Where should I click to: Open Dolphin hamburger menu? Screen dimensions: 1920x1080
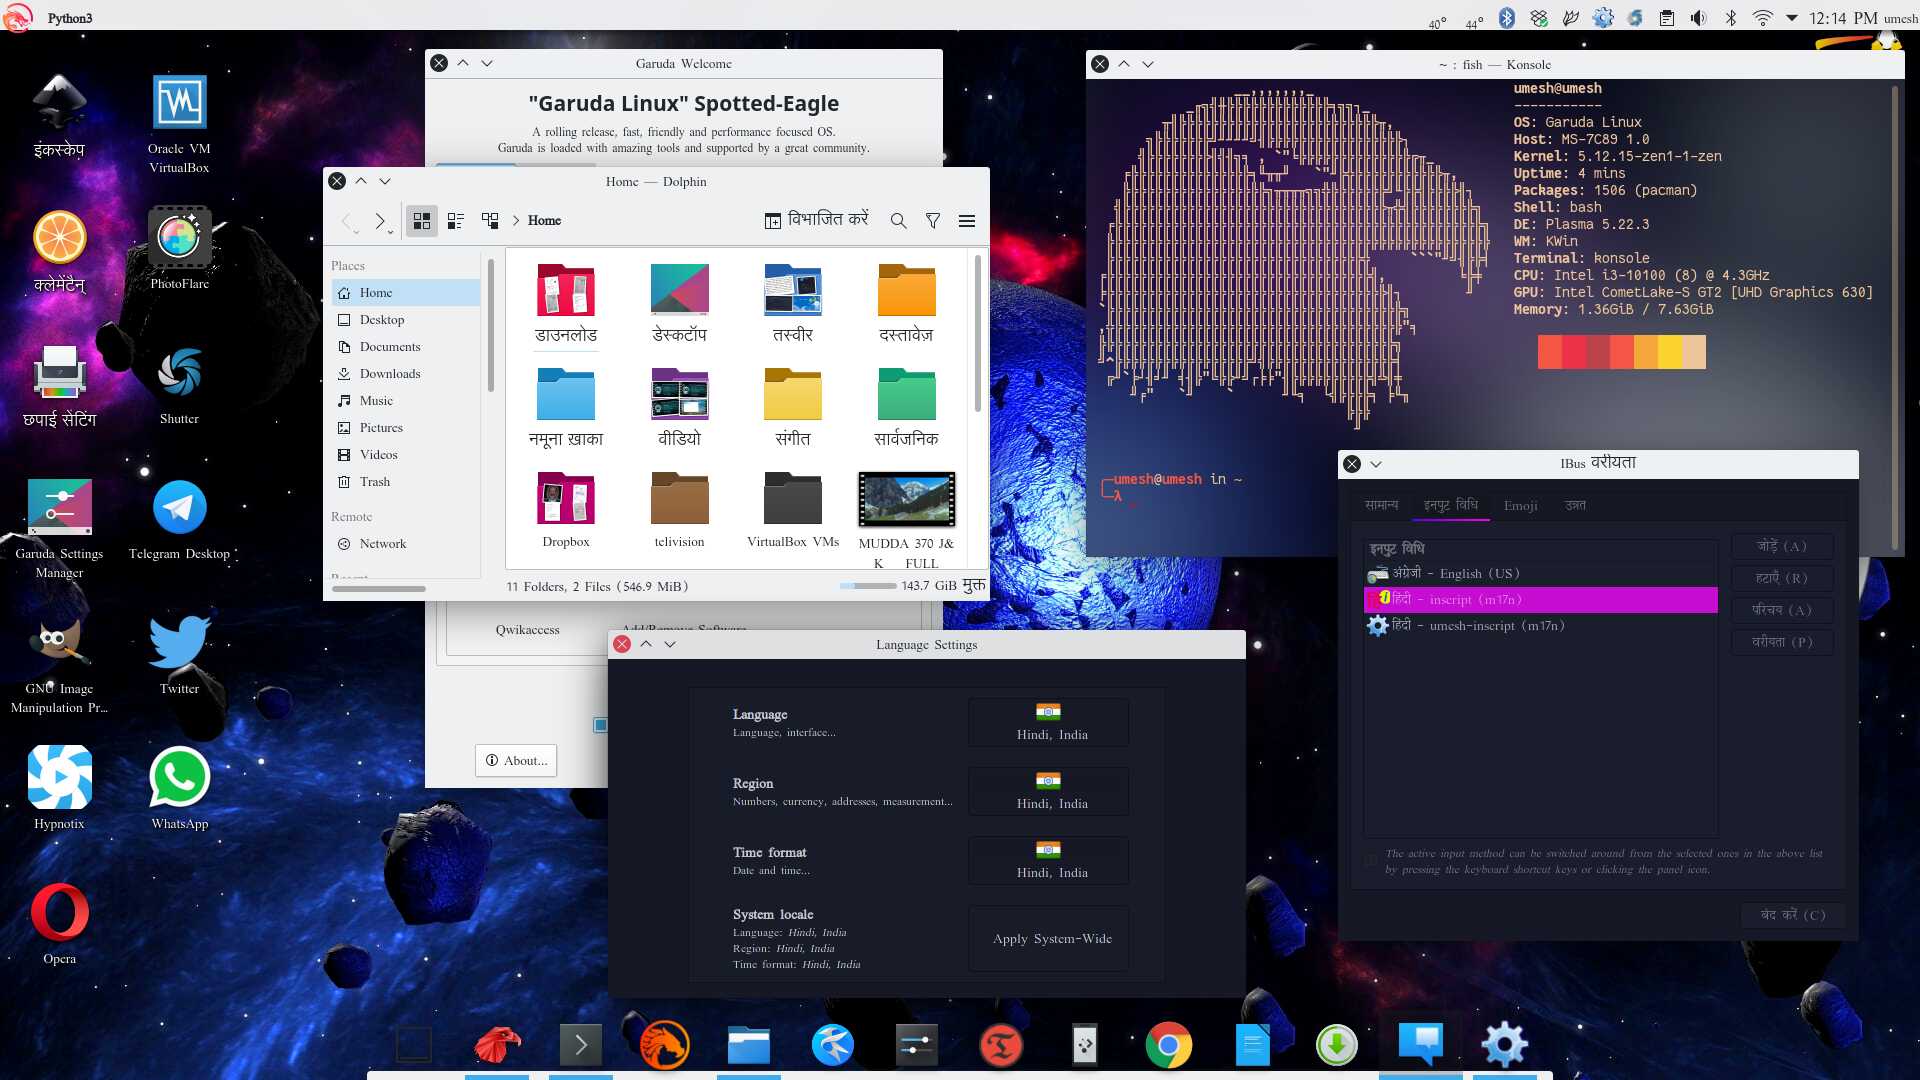tap(966, 221)
